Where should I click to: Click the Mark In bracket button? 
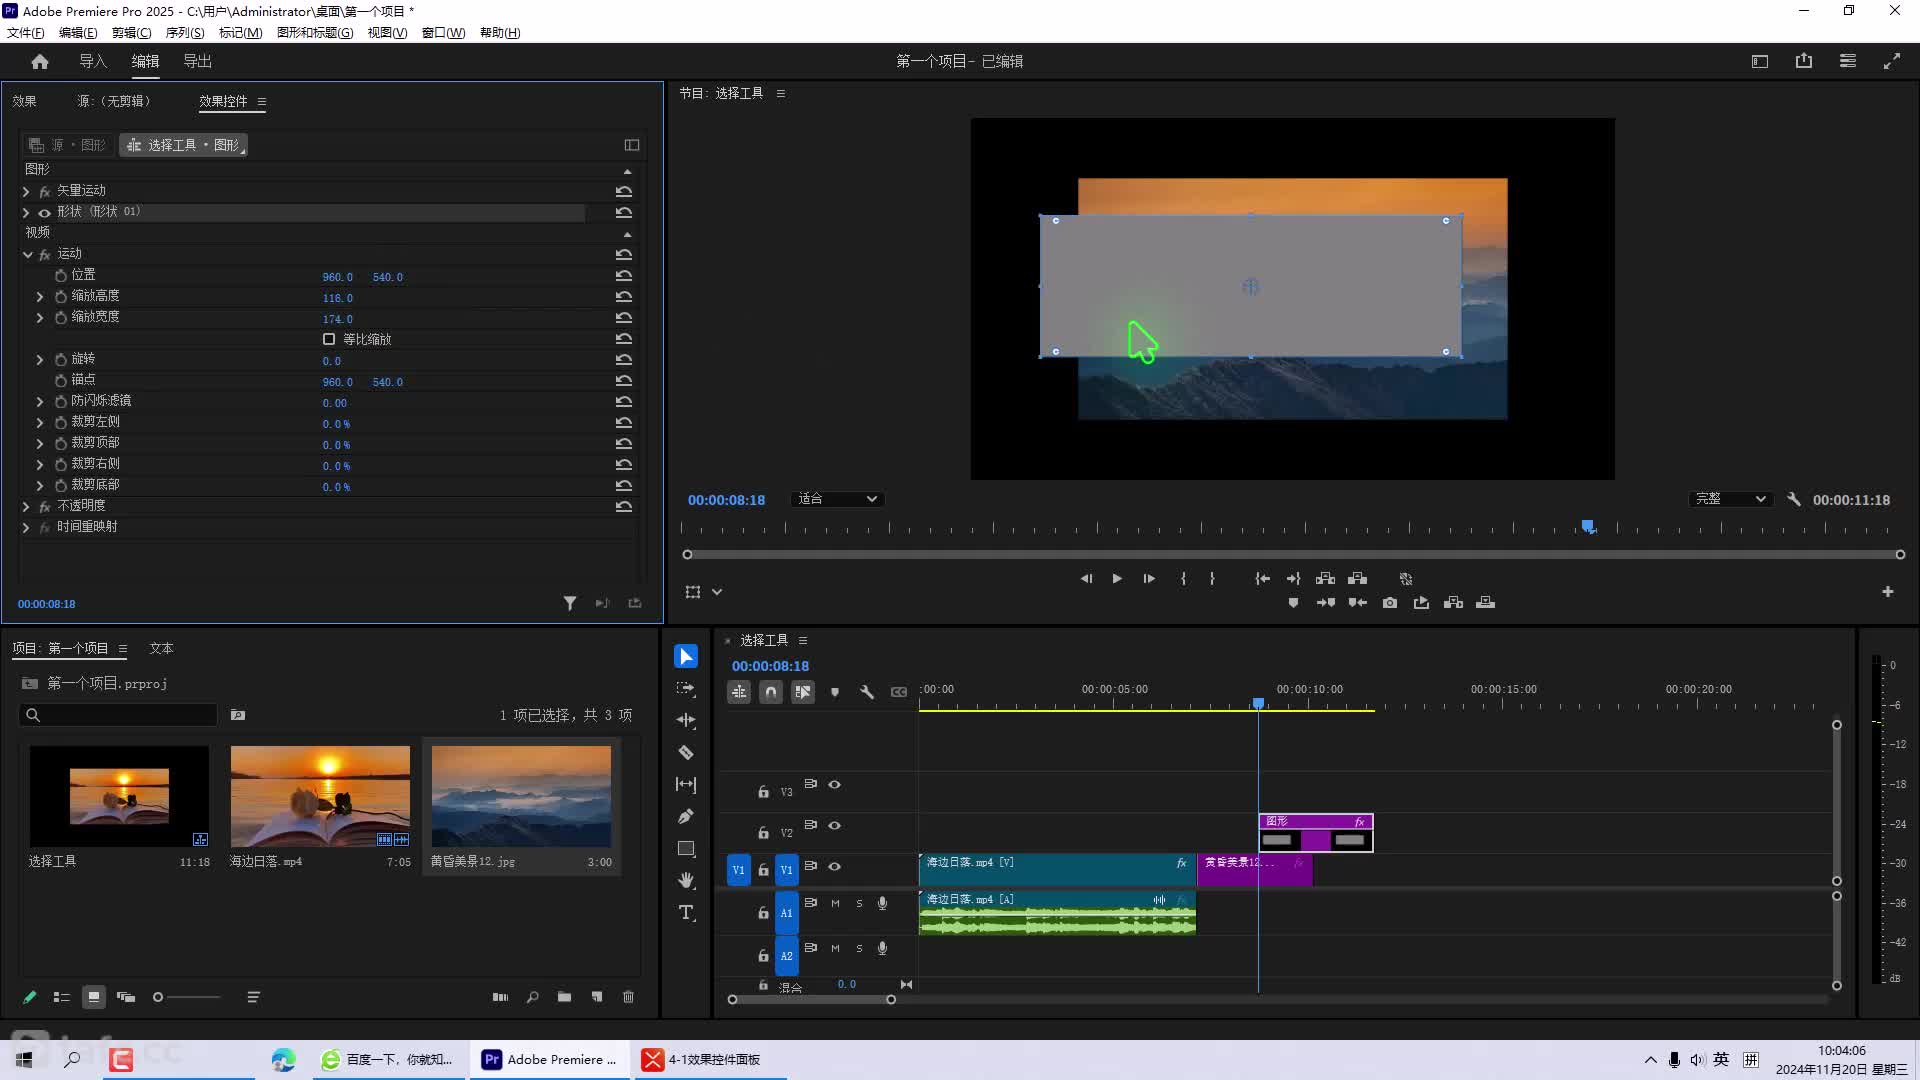(x=1183, y=579)
